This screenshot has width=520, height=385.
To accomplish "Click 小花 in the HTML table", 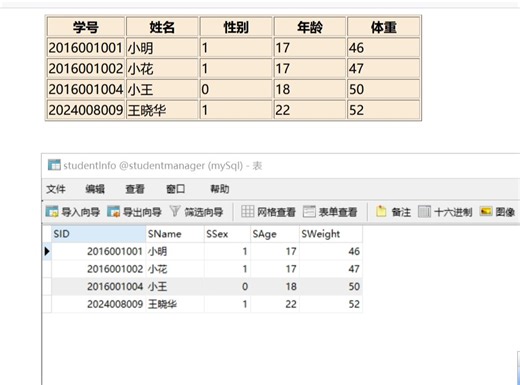I will click(162, 69).
